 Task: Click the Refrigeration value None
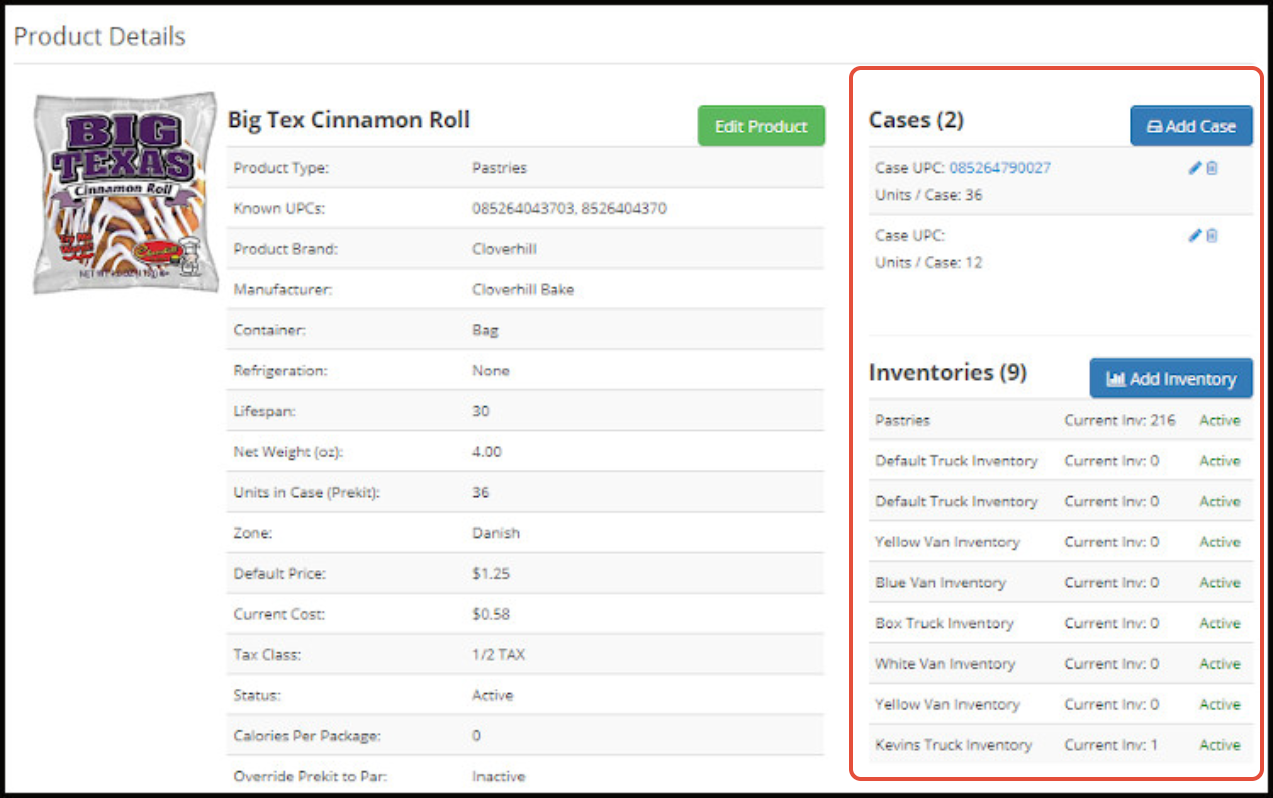pyautogui.click(x=491, y=370)
